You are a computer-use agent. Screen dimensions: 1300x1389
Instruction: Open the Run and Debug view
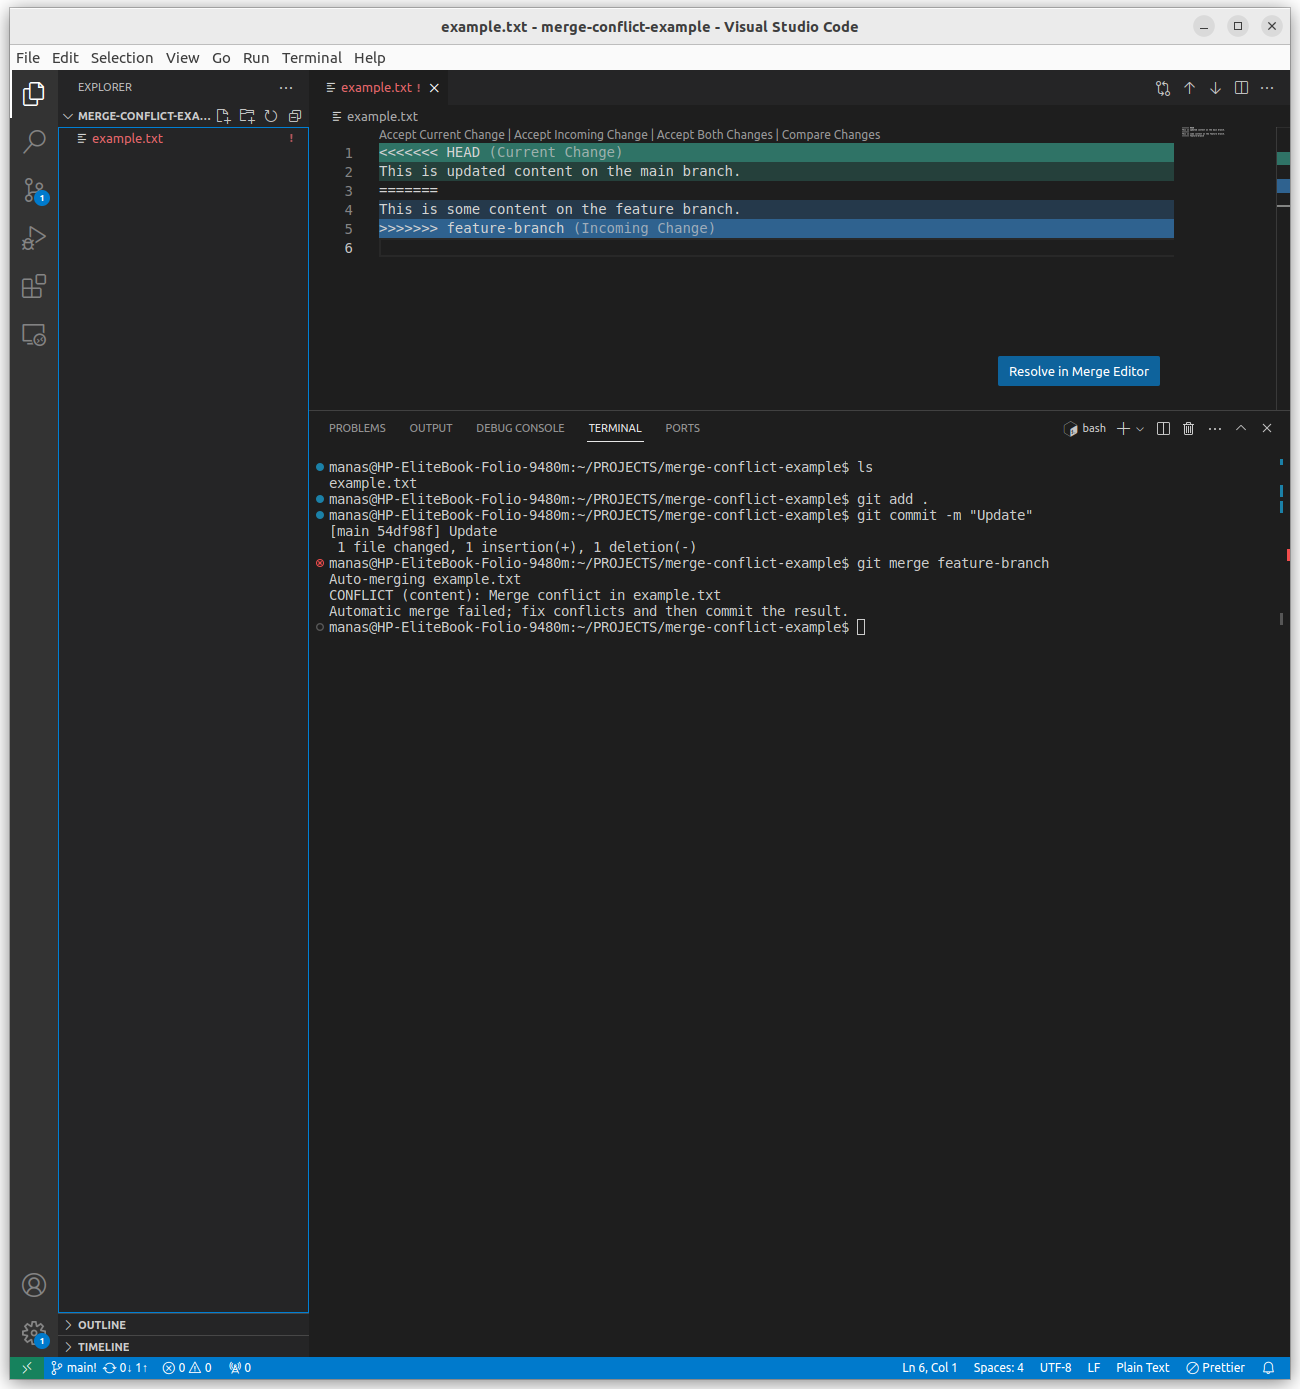tap(34, 238)
